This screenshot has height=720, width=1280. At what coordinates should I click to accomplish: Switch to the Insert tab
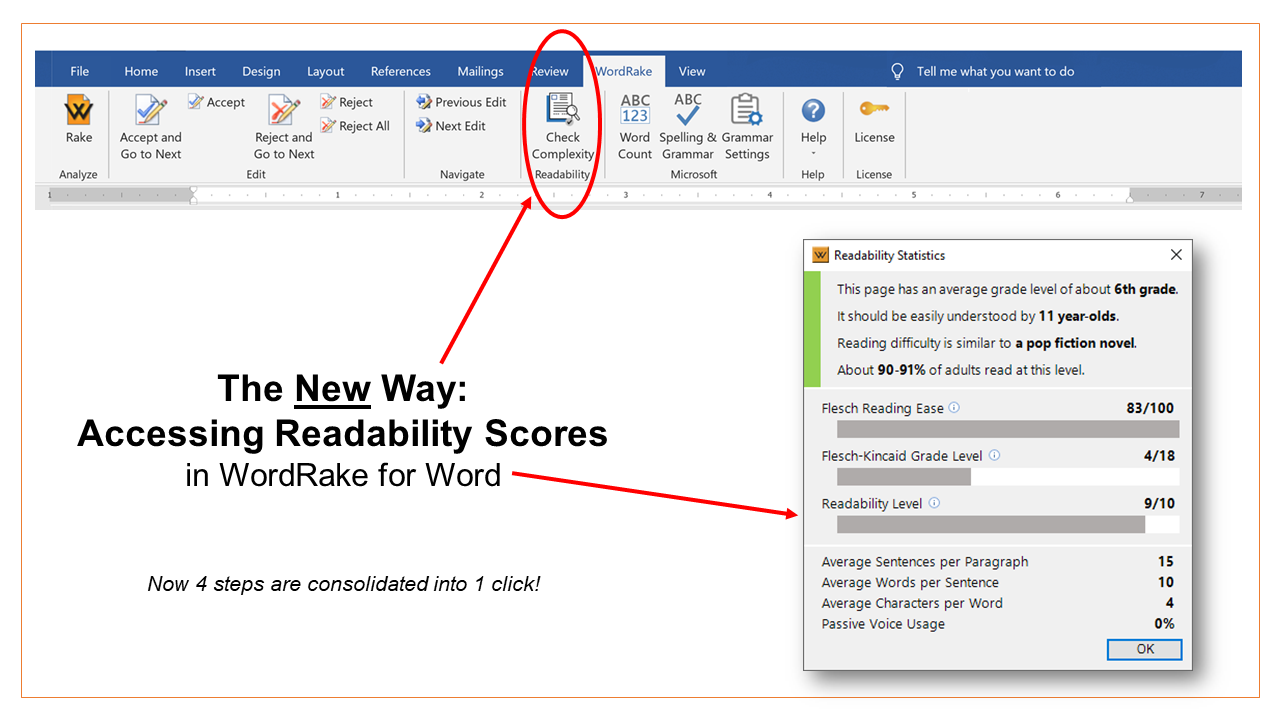click(x=200, y=71)
